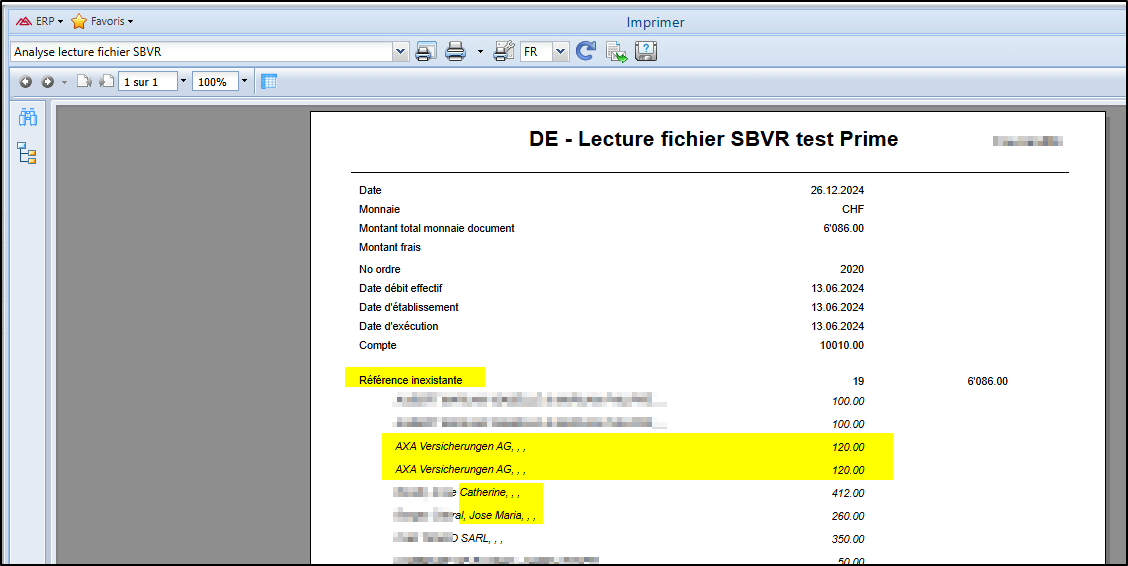Click the currency value CHF
The image size is (1128, 566).
click(x=852, y=209)
